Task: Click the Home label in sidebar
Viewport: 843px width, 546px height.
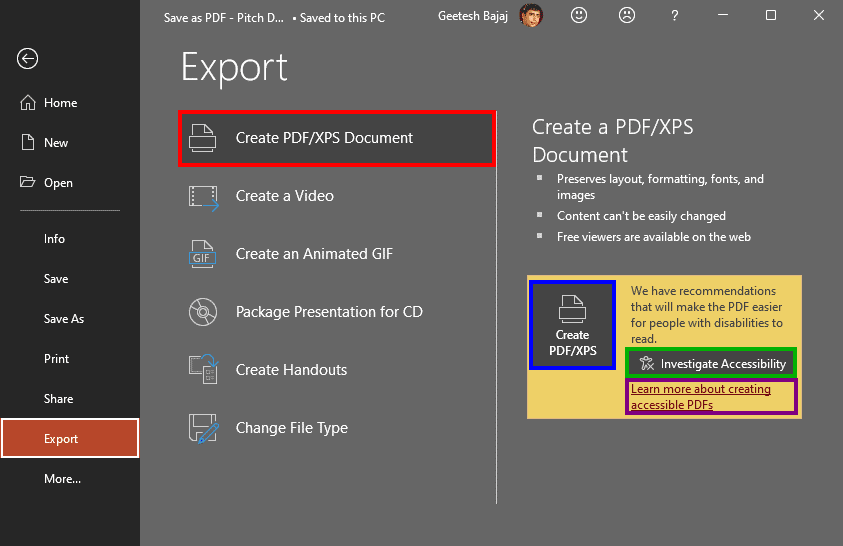Action: [x=61, y=103]
